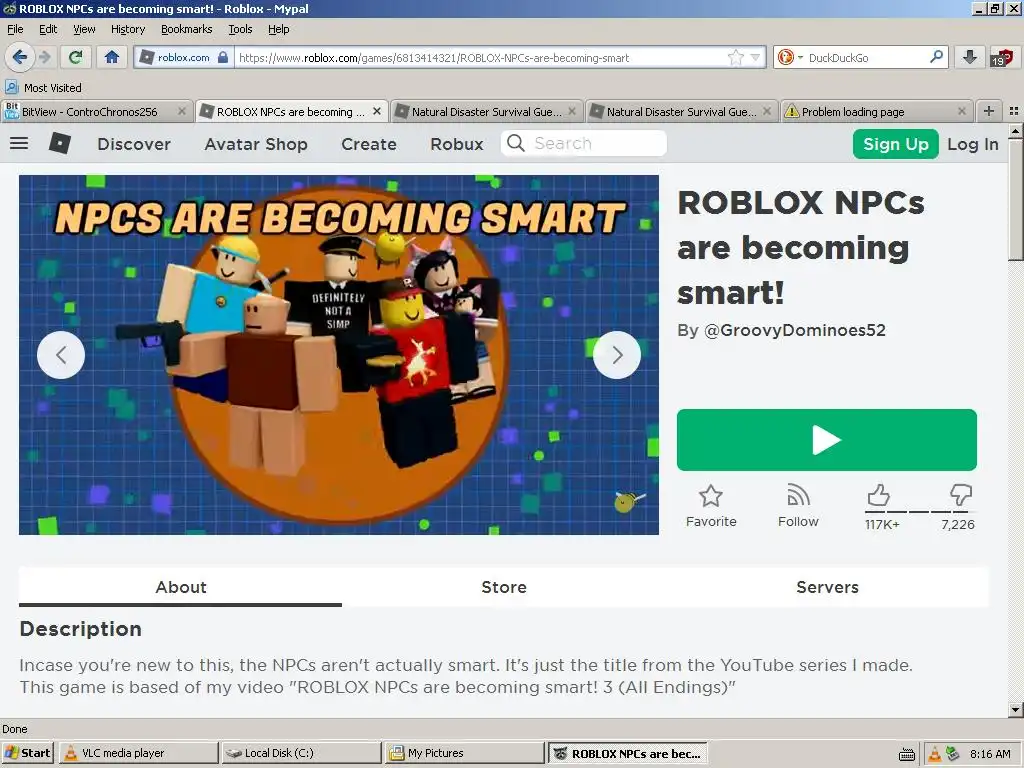Open the Roblox hamburger navigation menu
Viewport: 1024px width, 768px height.
pos(19,143)
